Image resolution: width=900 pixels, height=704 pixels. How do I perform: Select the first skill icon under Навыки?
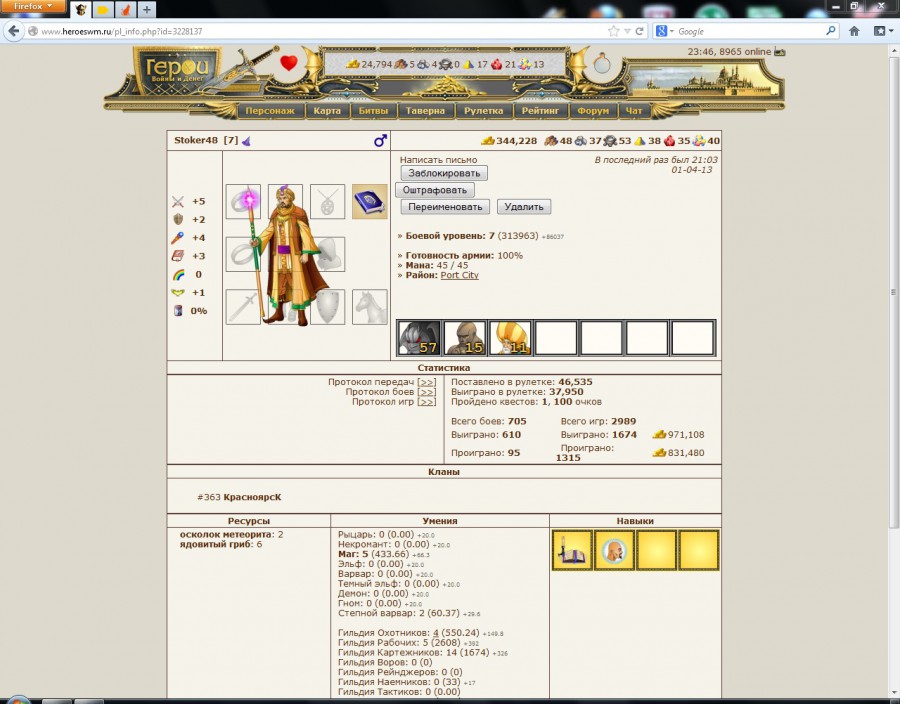(x=572, y=550)
